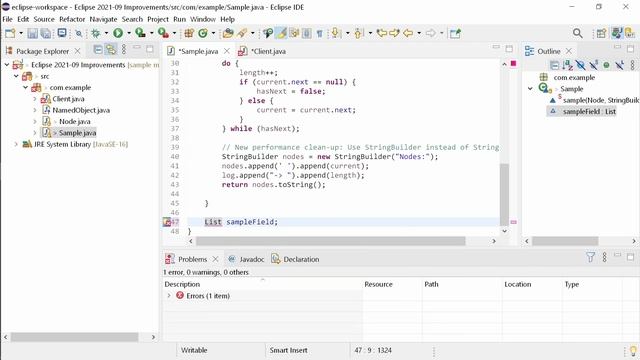
Task: Open dropdown arrow next to Run button
Action: [129, 33]
